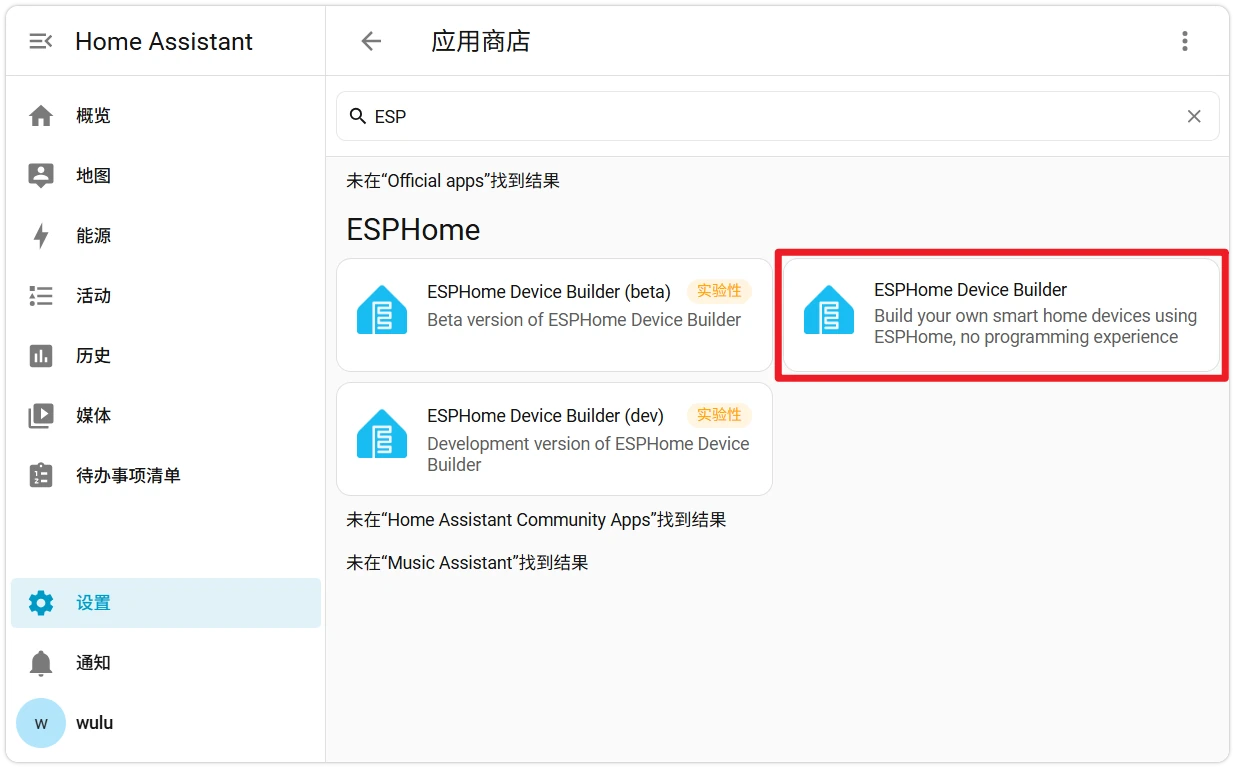1235x768 pixels.
Task: Click the ESPHome logo on the stable card
Action: tap(829, 310)
